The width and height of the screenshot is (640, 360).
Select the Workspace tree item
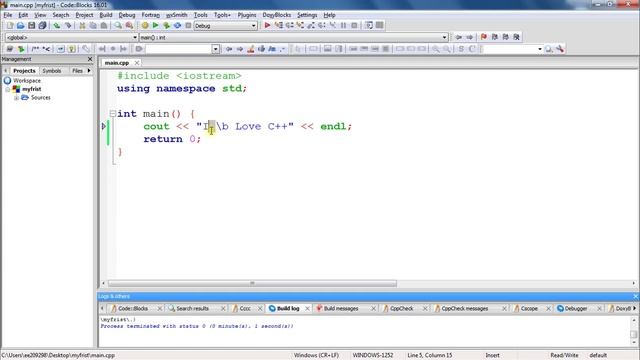point(27,81)
